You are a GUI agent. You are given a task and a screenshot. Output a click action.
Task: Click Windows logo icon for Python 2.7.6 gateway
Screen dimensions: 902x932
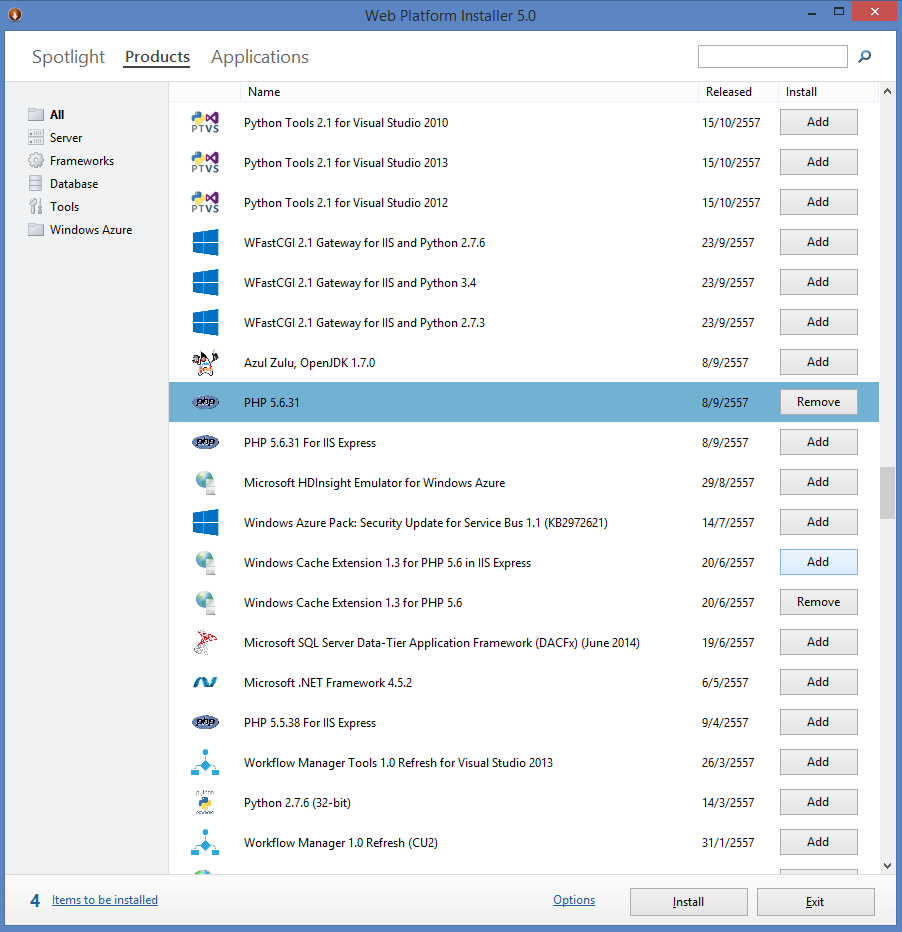tap(205, 243)
